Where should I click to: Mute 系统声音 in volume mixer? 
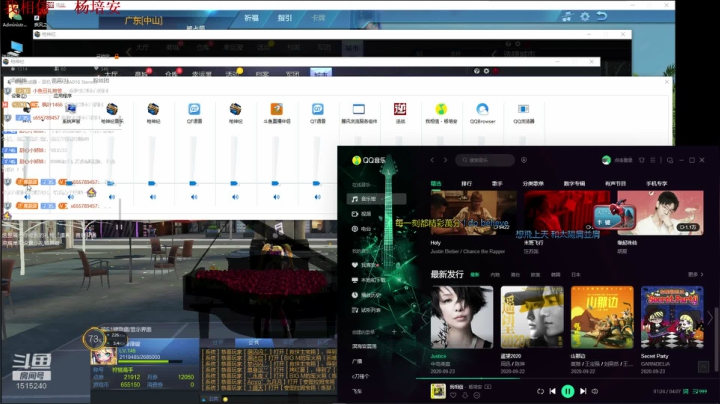[x=70, y=197]
